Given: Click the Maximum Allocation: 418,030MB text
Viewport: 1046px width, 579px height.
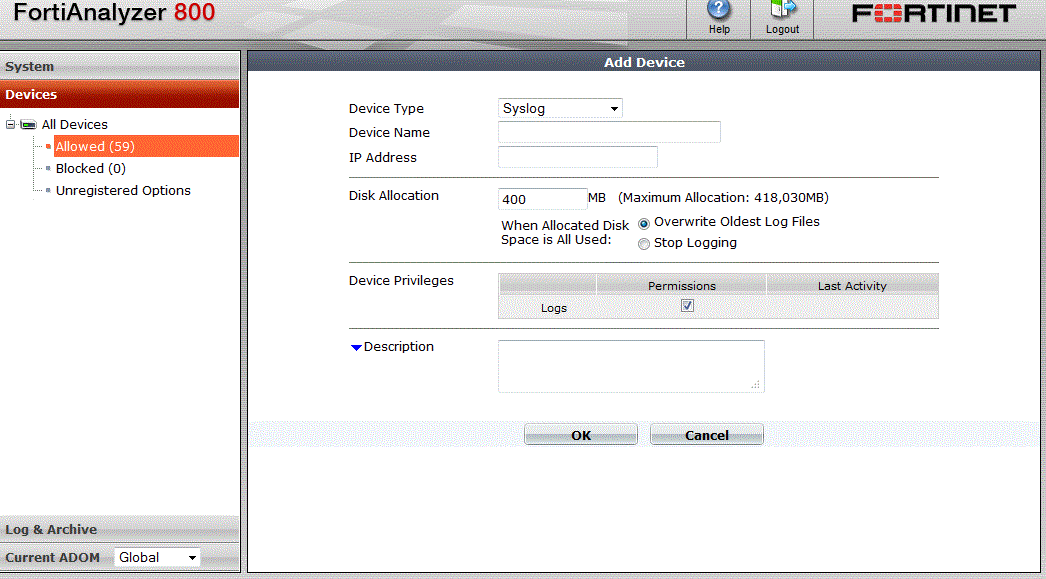Looking at the screenshot, I should pyautogui.click(x=723, y=197).
